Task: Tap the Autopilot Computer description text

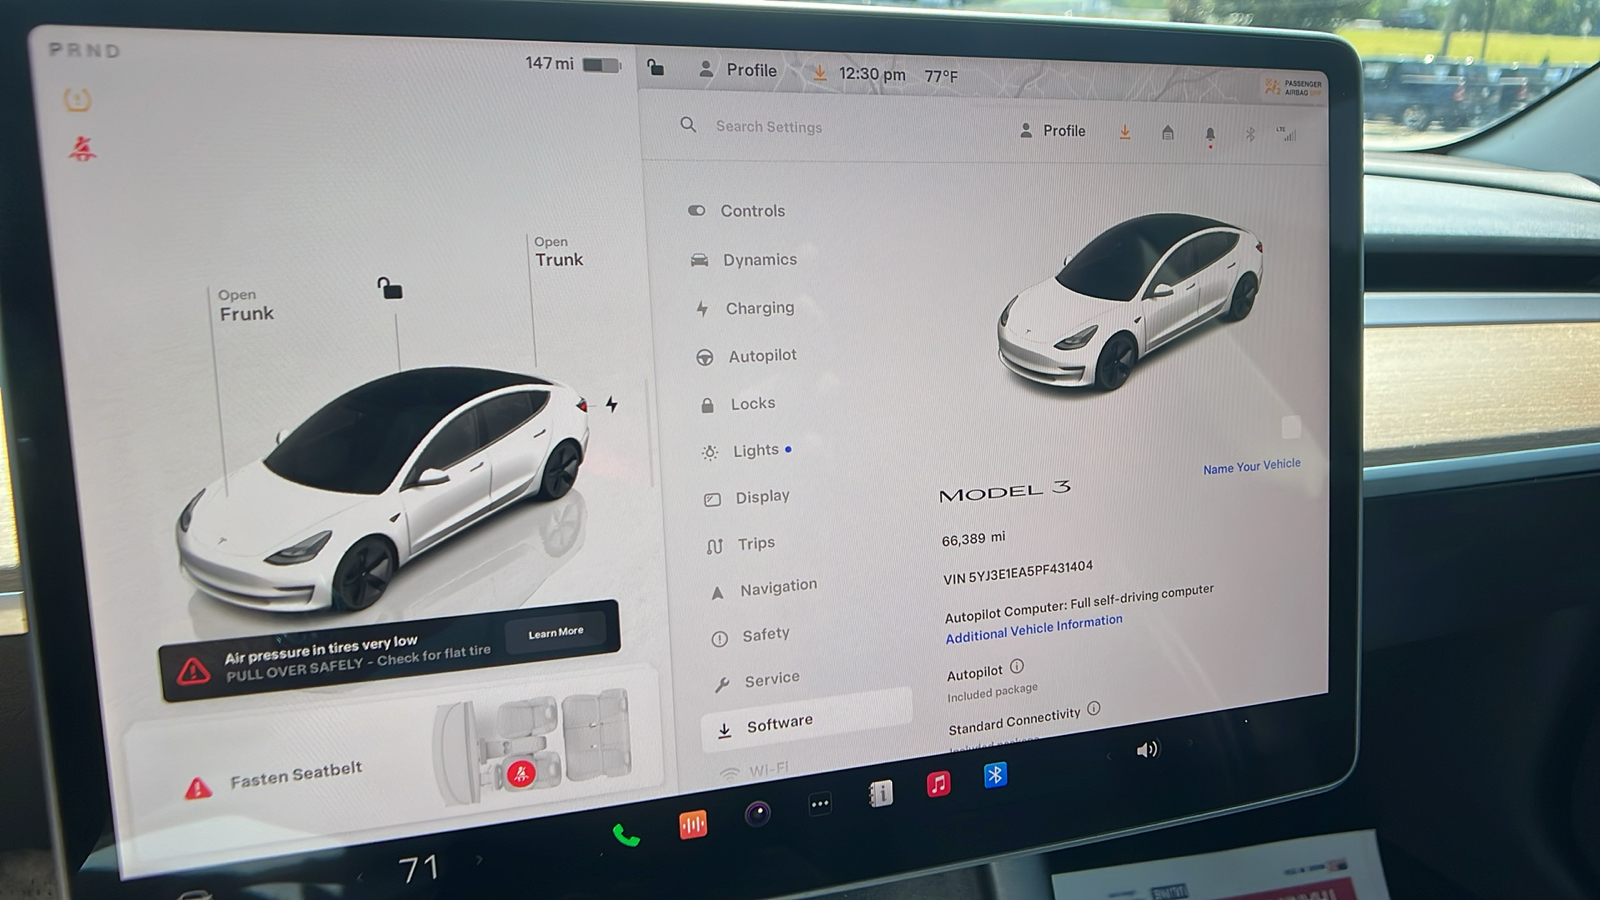Action: 1079,604
